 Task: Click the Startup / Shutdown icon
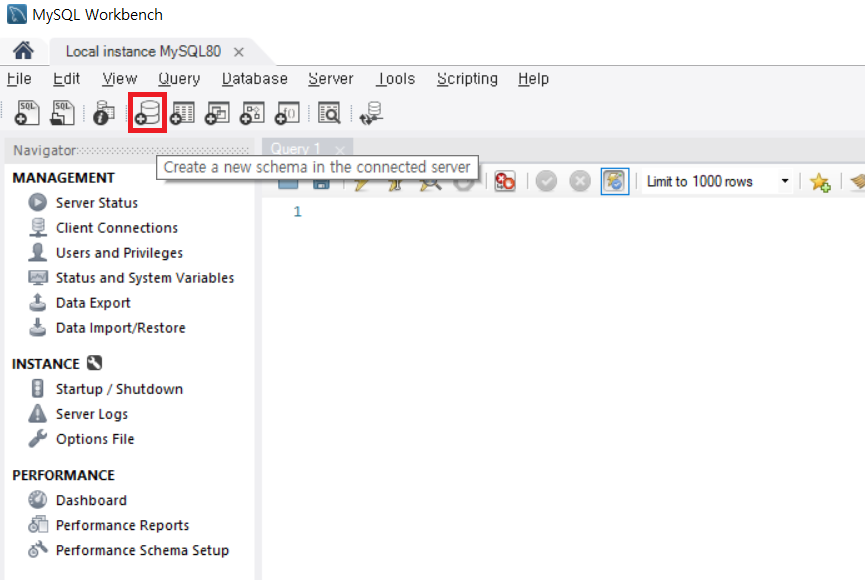(38, 389)
